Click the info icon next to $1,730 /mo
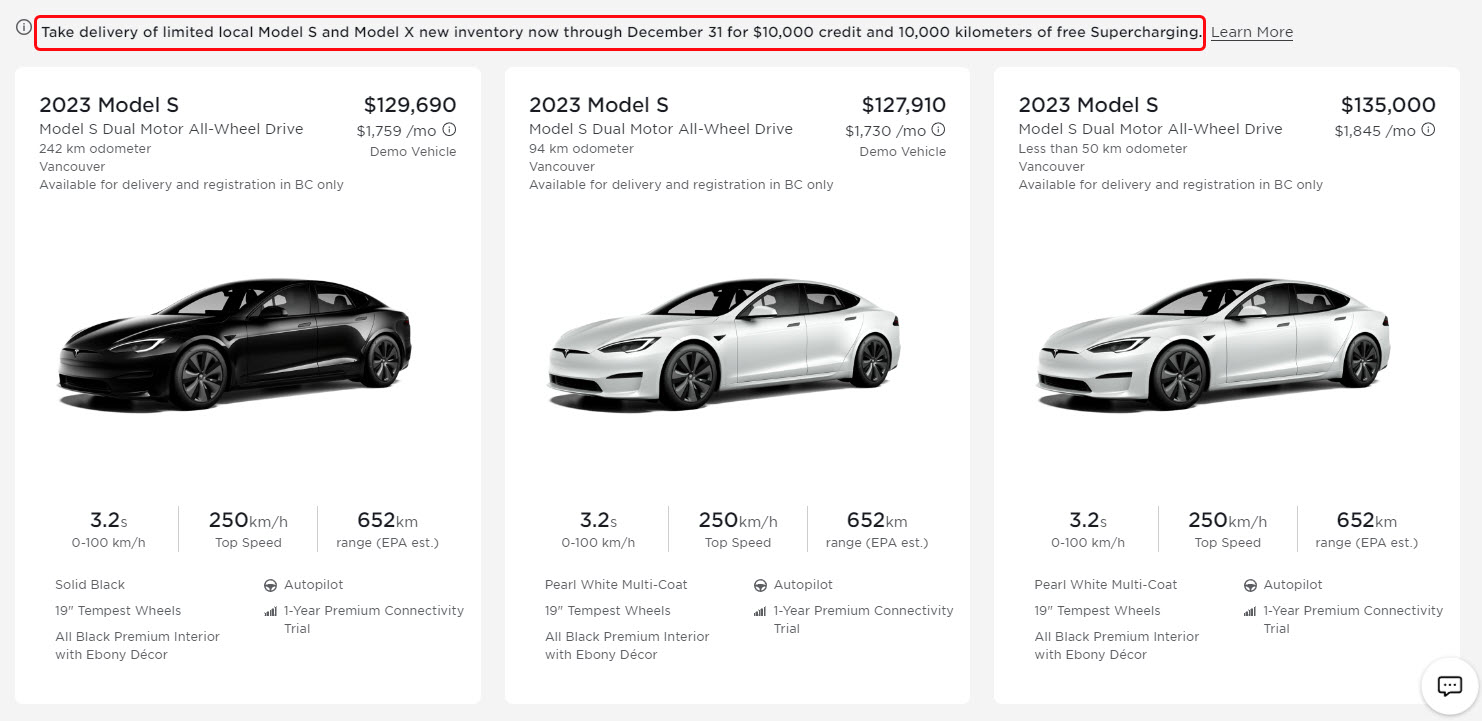 click(x=938, y=130)
